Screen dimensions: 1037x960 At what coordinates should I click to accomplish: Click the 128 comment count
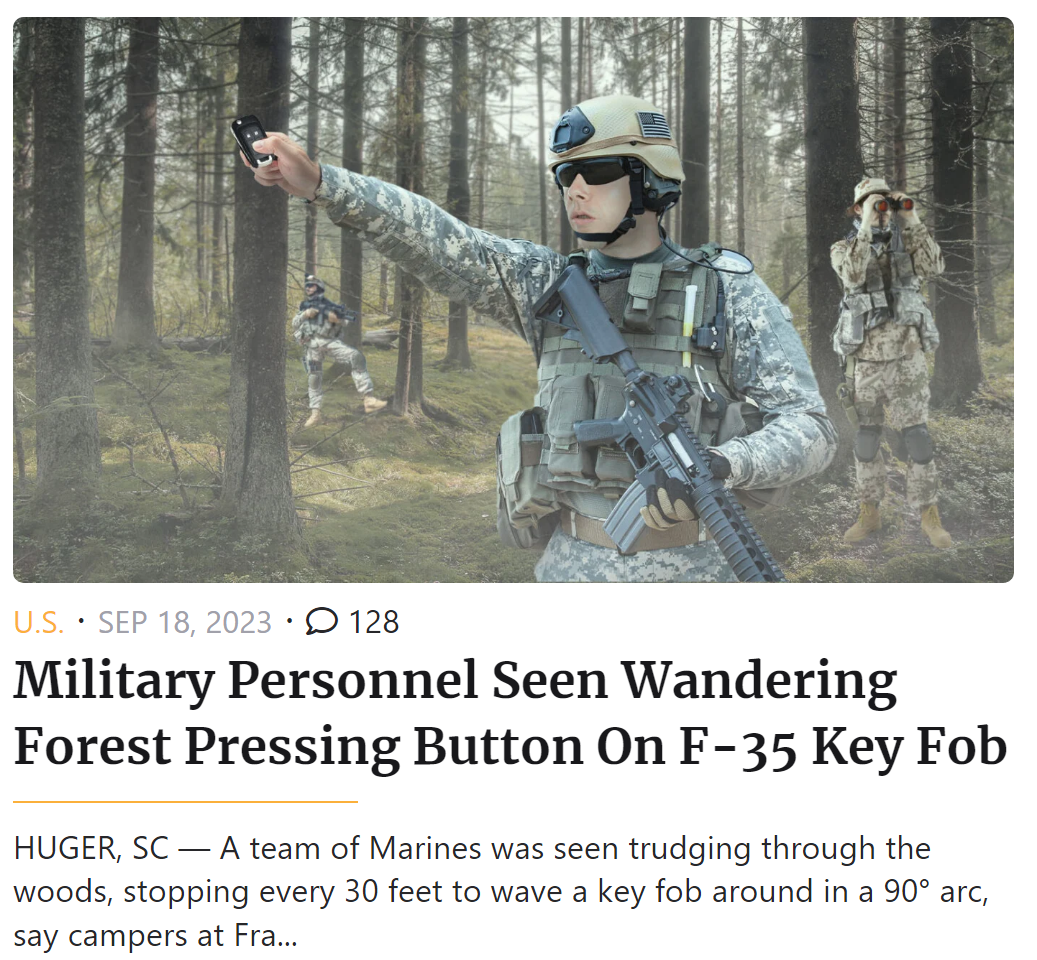coord(374,622)
